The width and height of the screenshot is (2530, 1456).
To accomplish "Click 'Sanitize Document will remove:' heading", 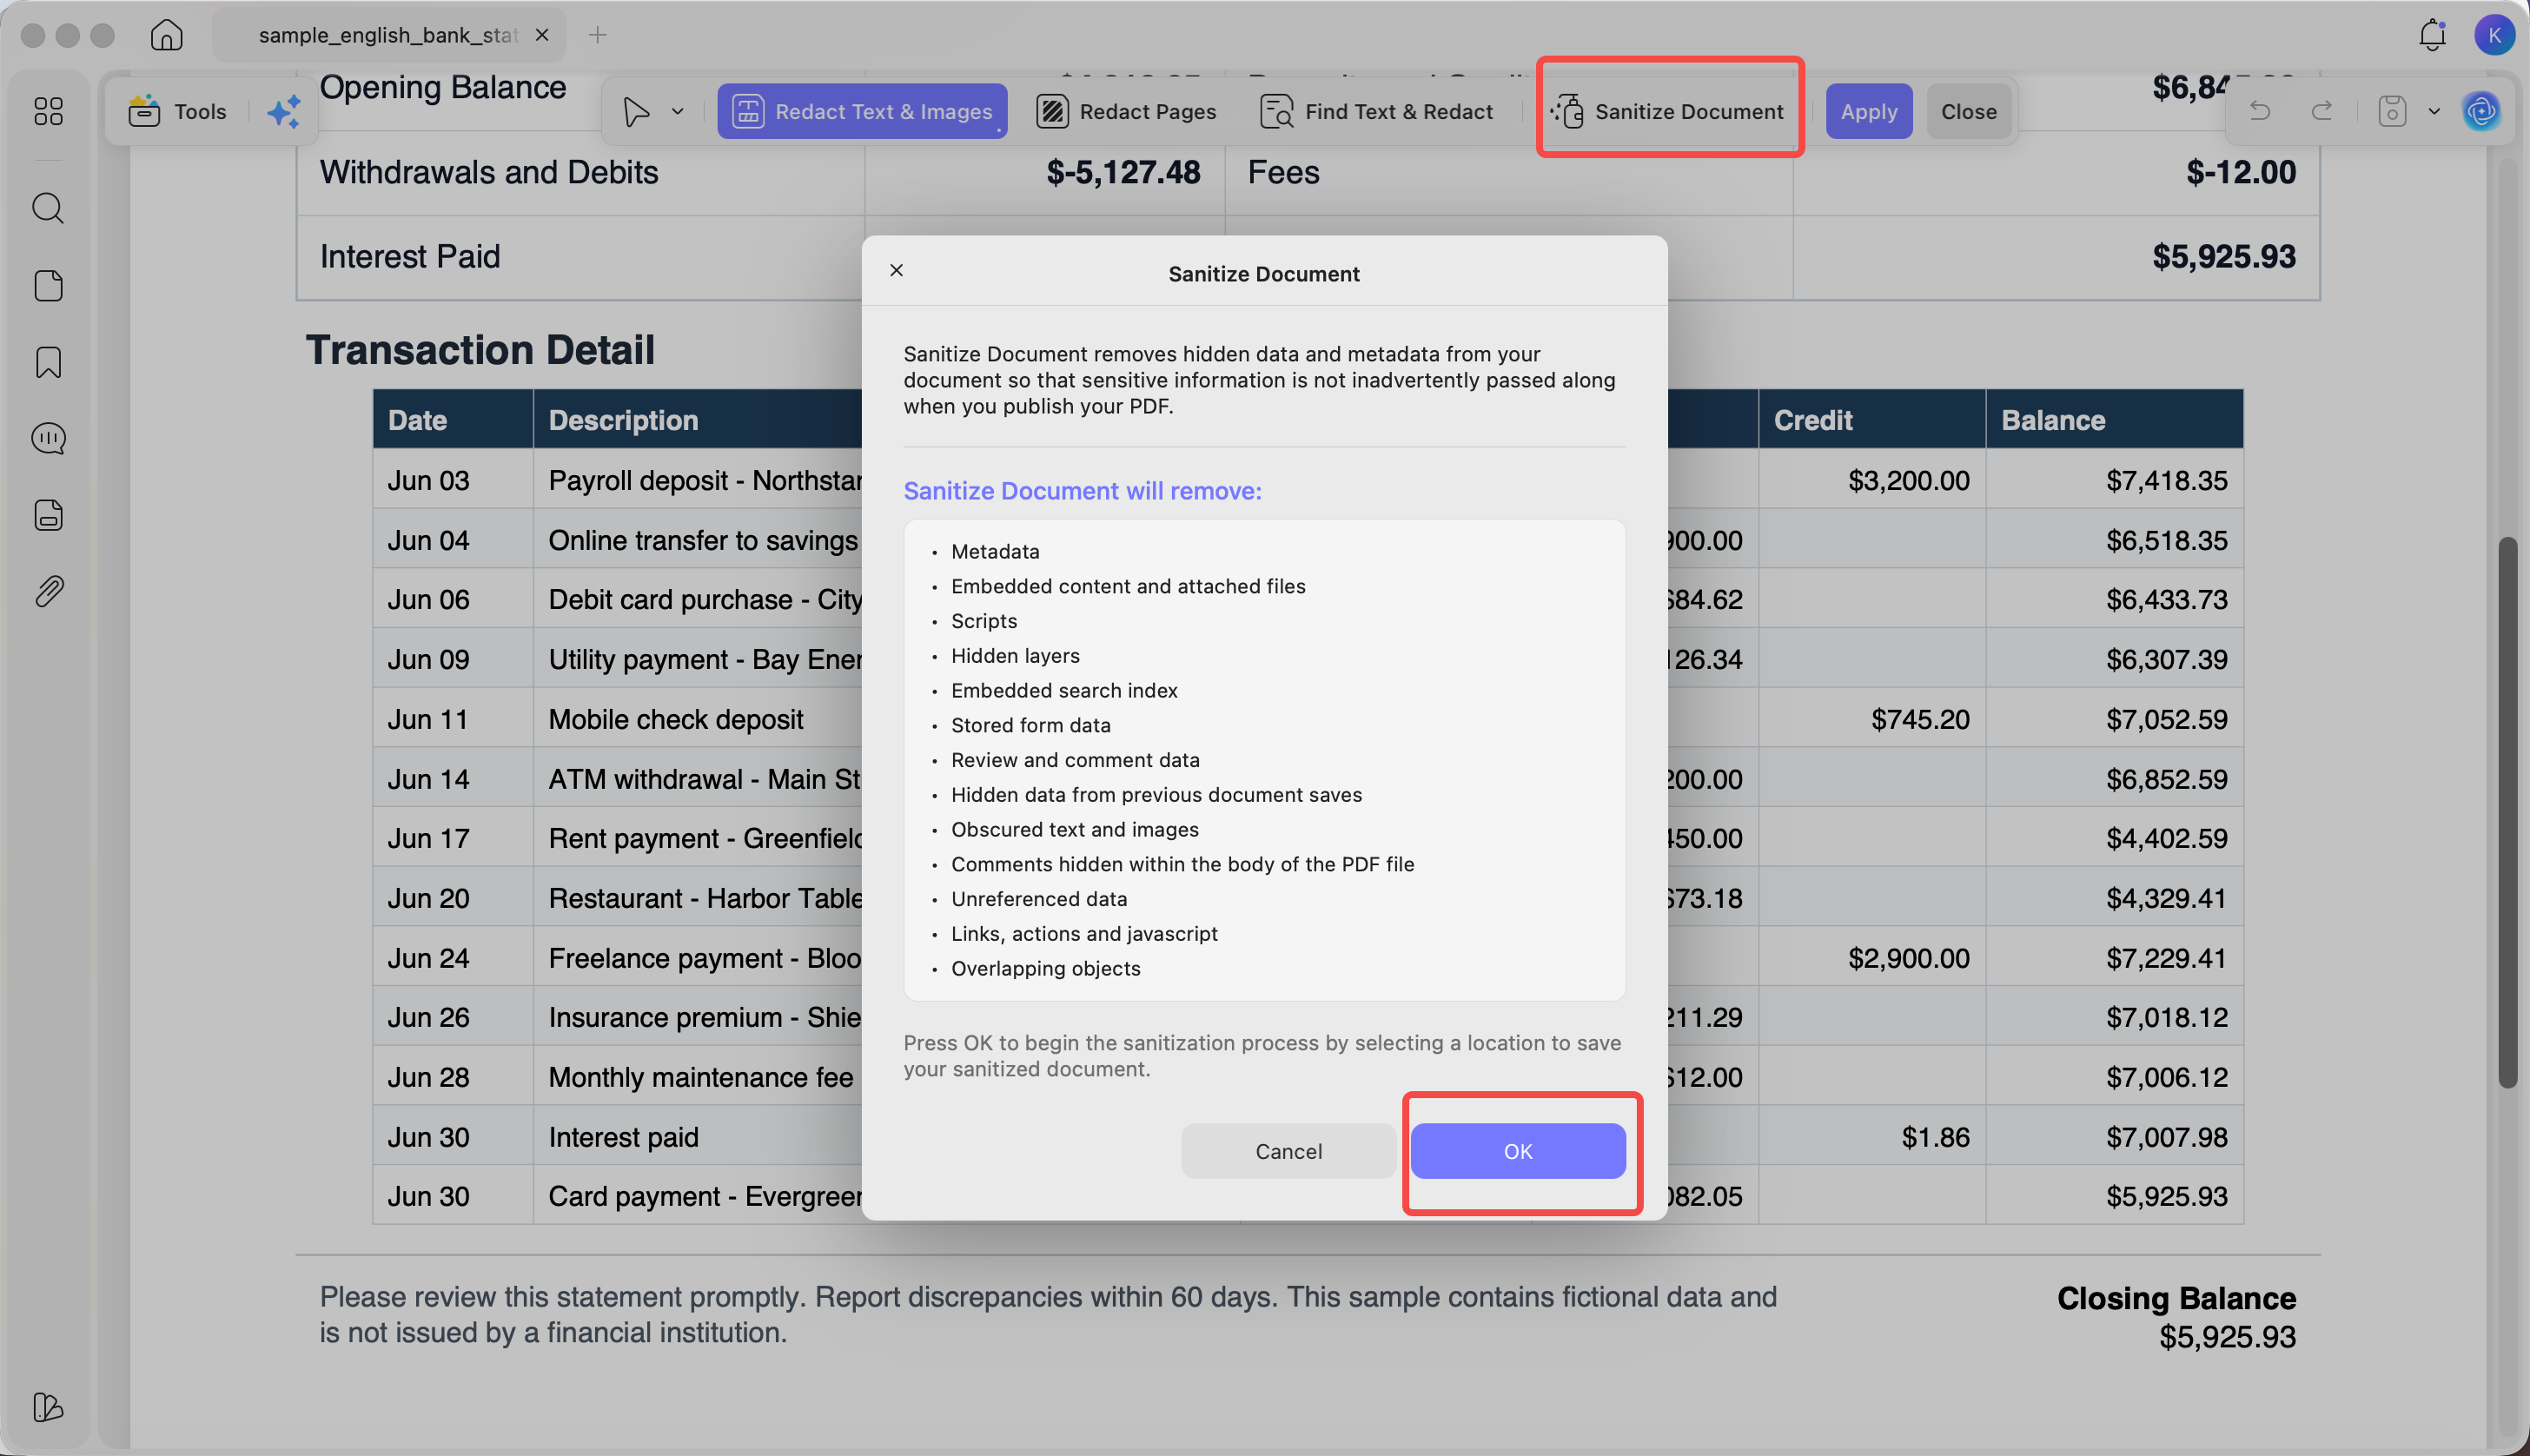I will pyautogui.click(x=1082, y=491).
